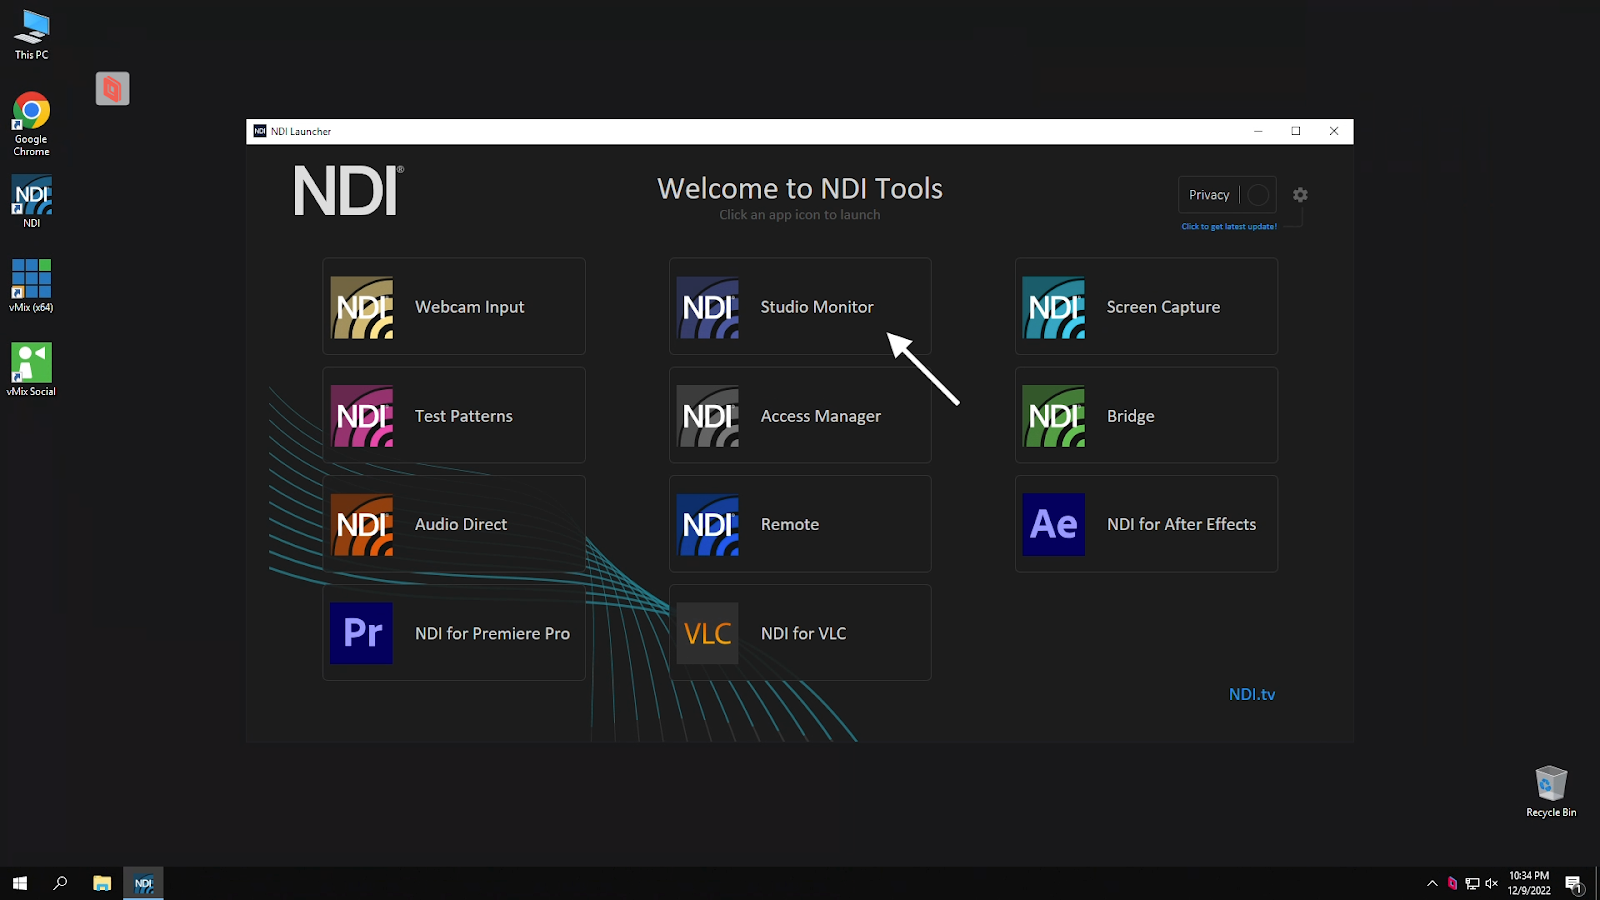Open taskbar search magnifier
This screenshot has height=900, width=1600.
(x=60, y=883)
